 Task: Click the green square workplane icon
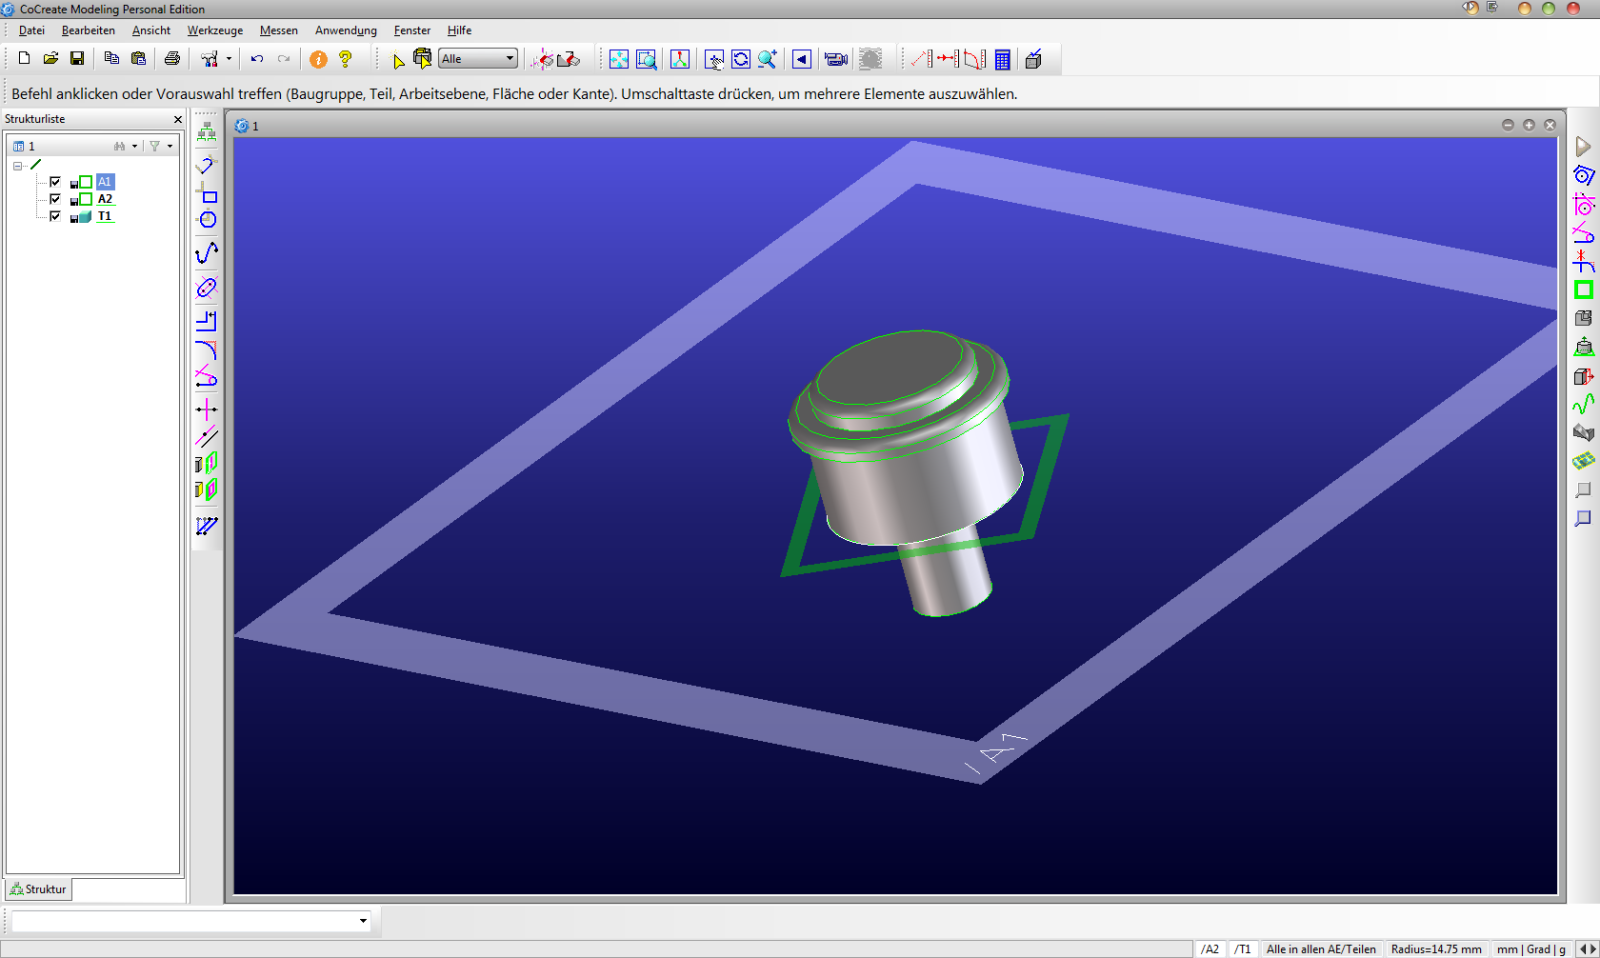pyautogui.click(x=1583, y=290)
